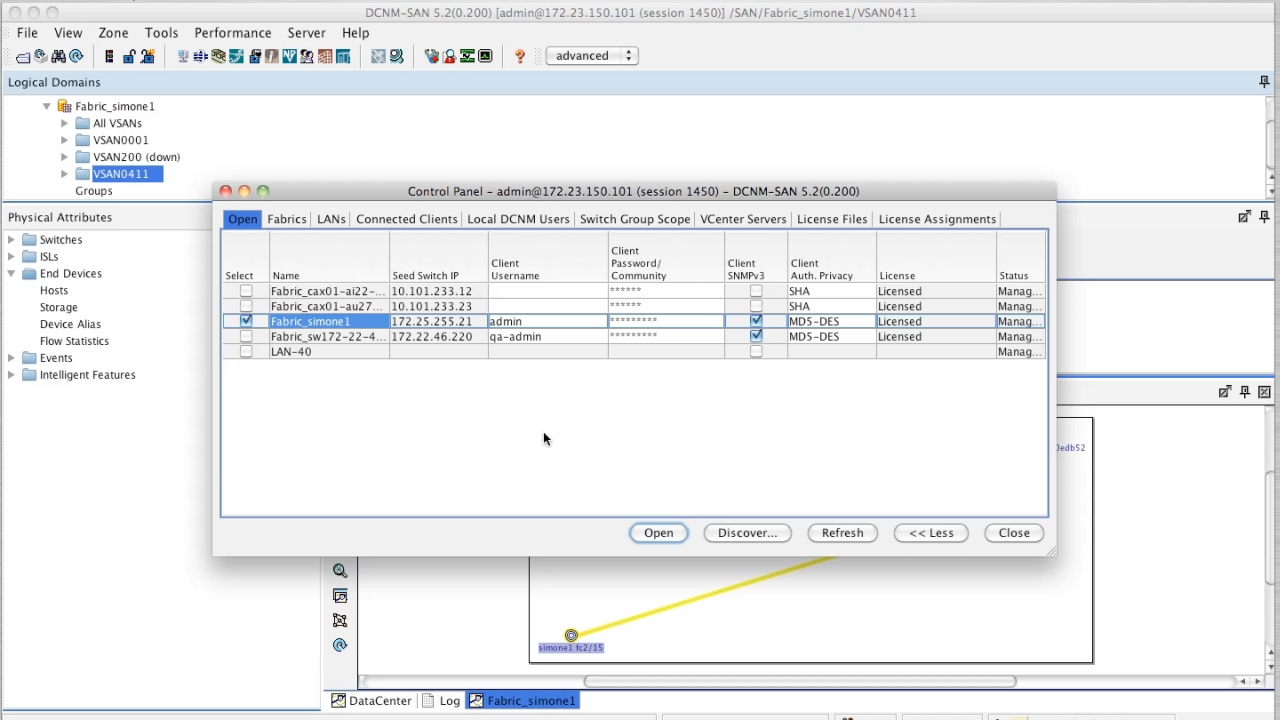Viewport: 1280px width, 720px height.
Task: Switch to the DataCenter tab at bottom
Action: click(371, 701)
